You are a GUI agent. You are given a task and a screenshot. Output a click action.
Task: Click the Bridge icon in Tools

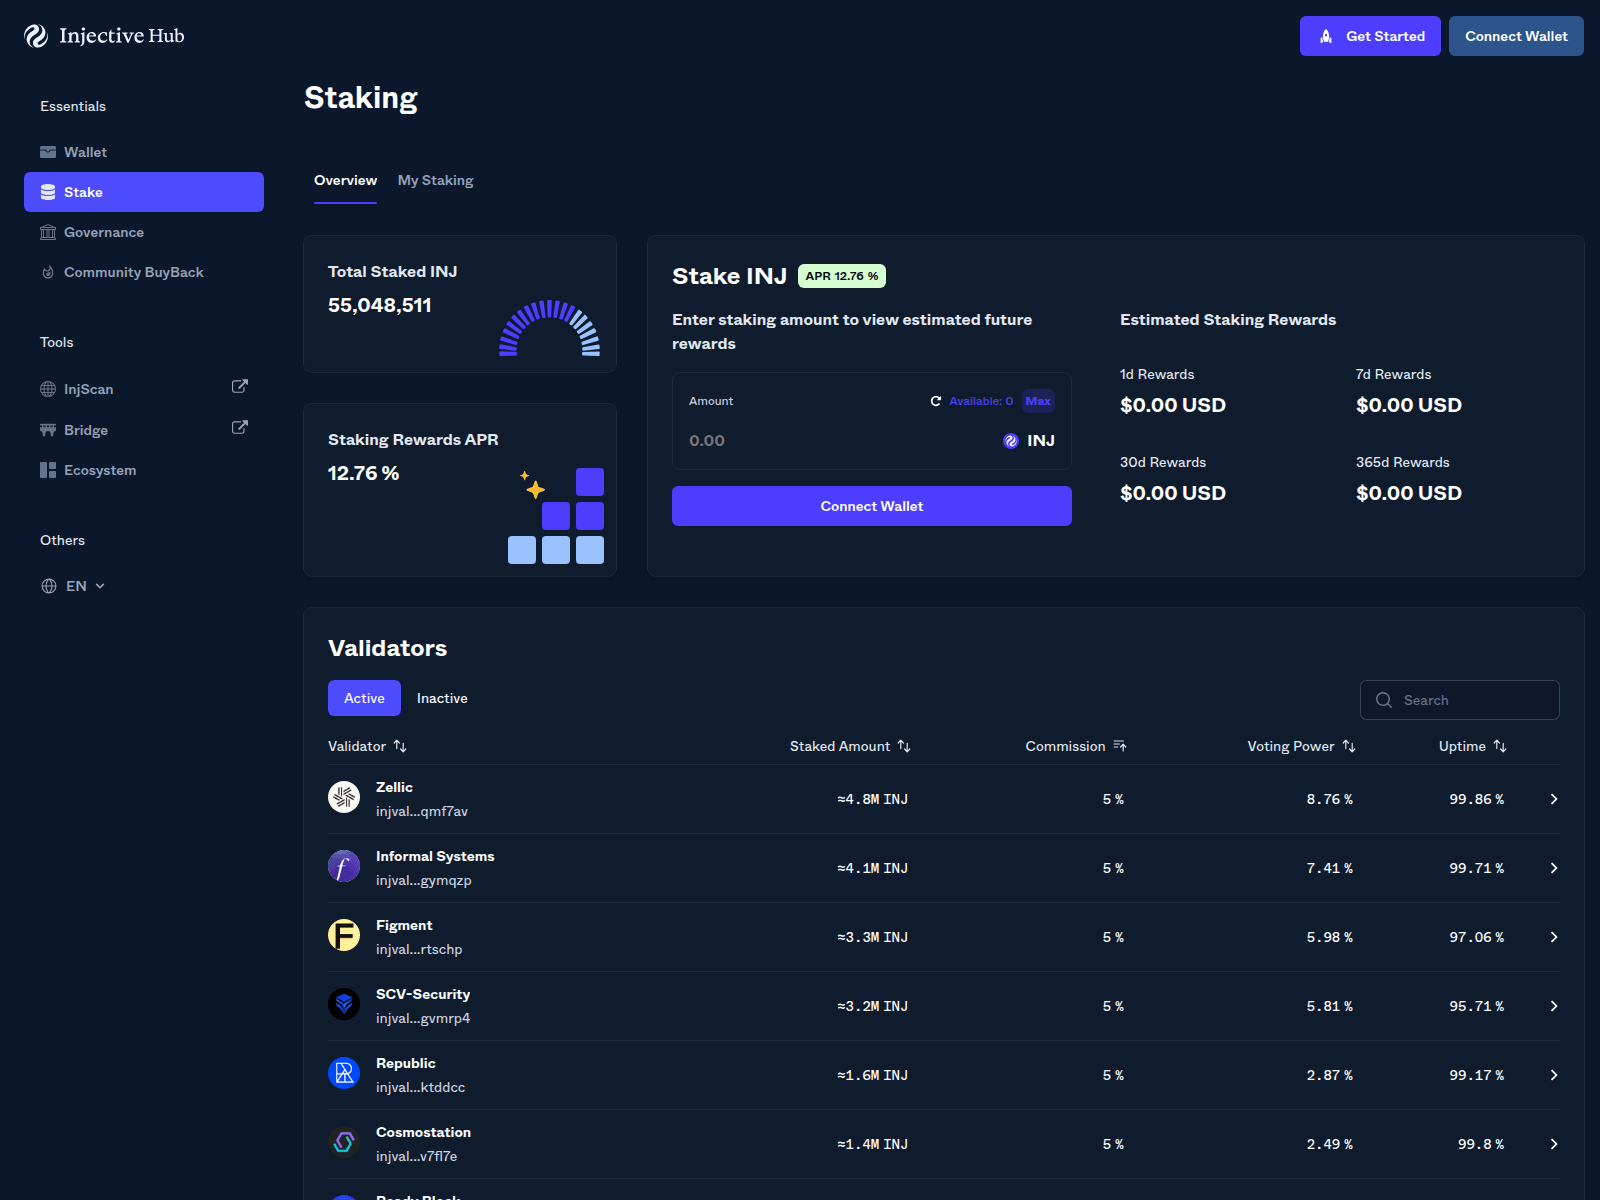pyautogui.click(x=48, y=430)
